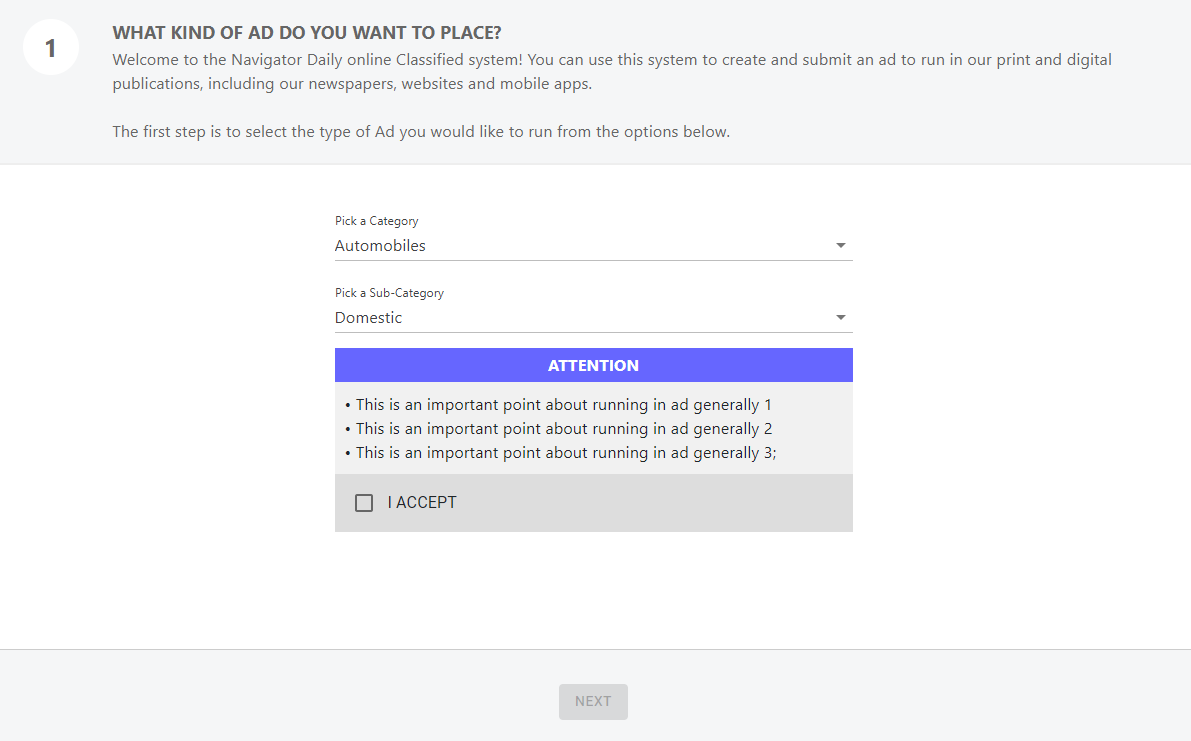Click the ATTENTION notice body area
The image size is (1191, 741).
[815, 428]
